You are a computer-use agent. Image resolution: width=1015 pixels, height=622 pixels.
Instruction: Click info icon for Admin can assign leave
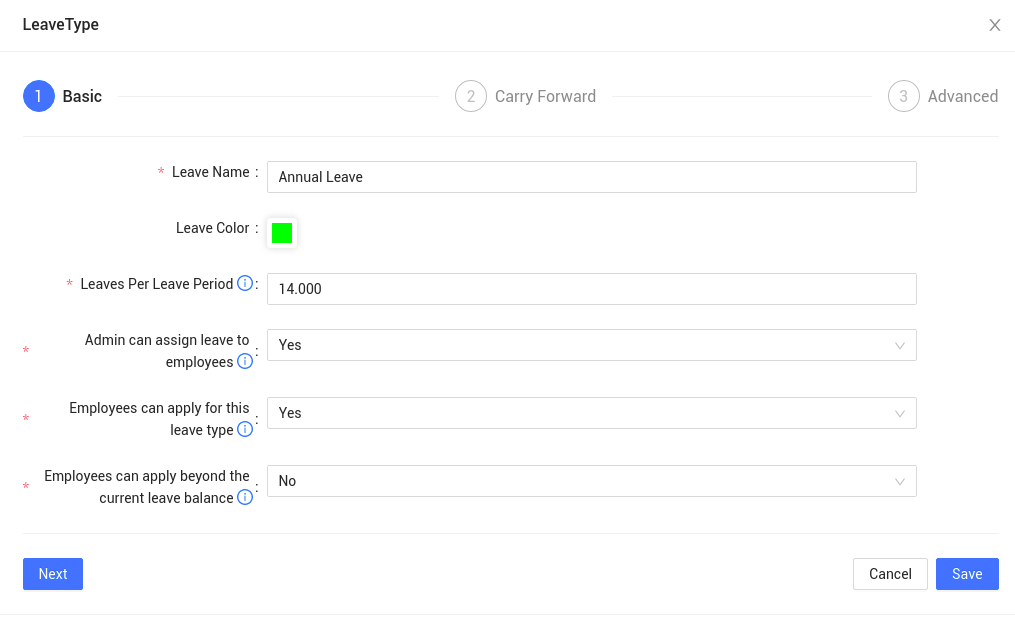coord(244,362)
